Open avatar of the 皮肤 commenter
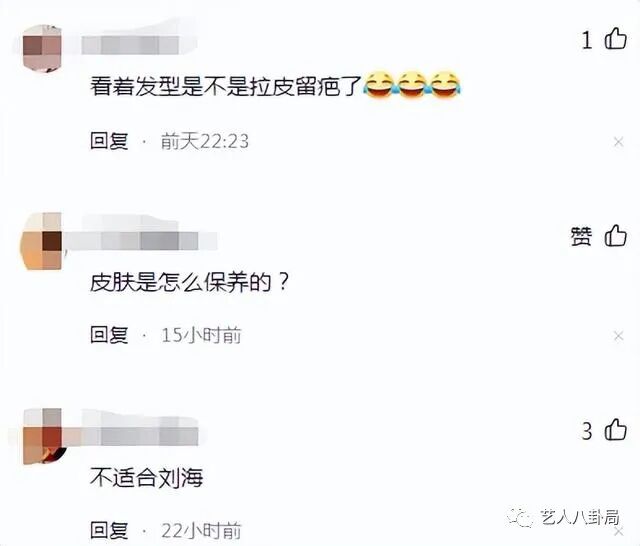This screenshot has height=546, width=640. click(42, 241)
